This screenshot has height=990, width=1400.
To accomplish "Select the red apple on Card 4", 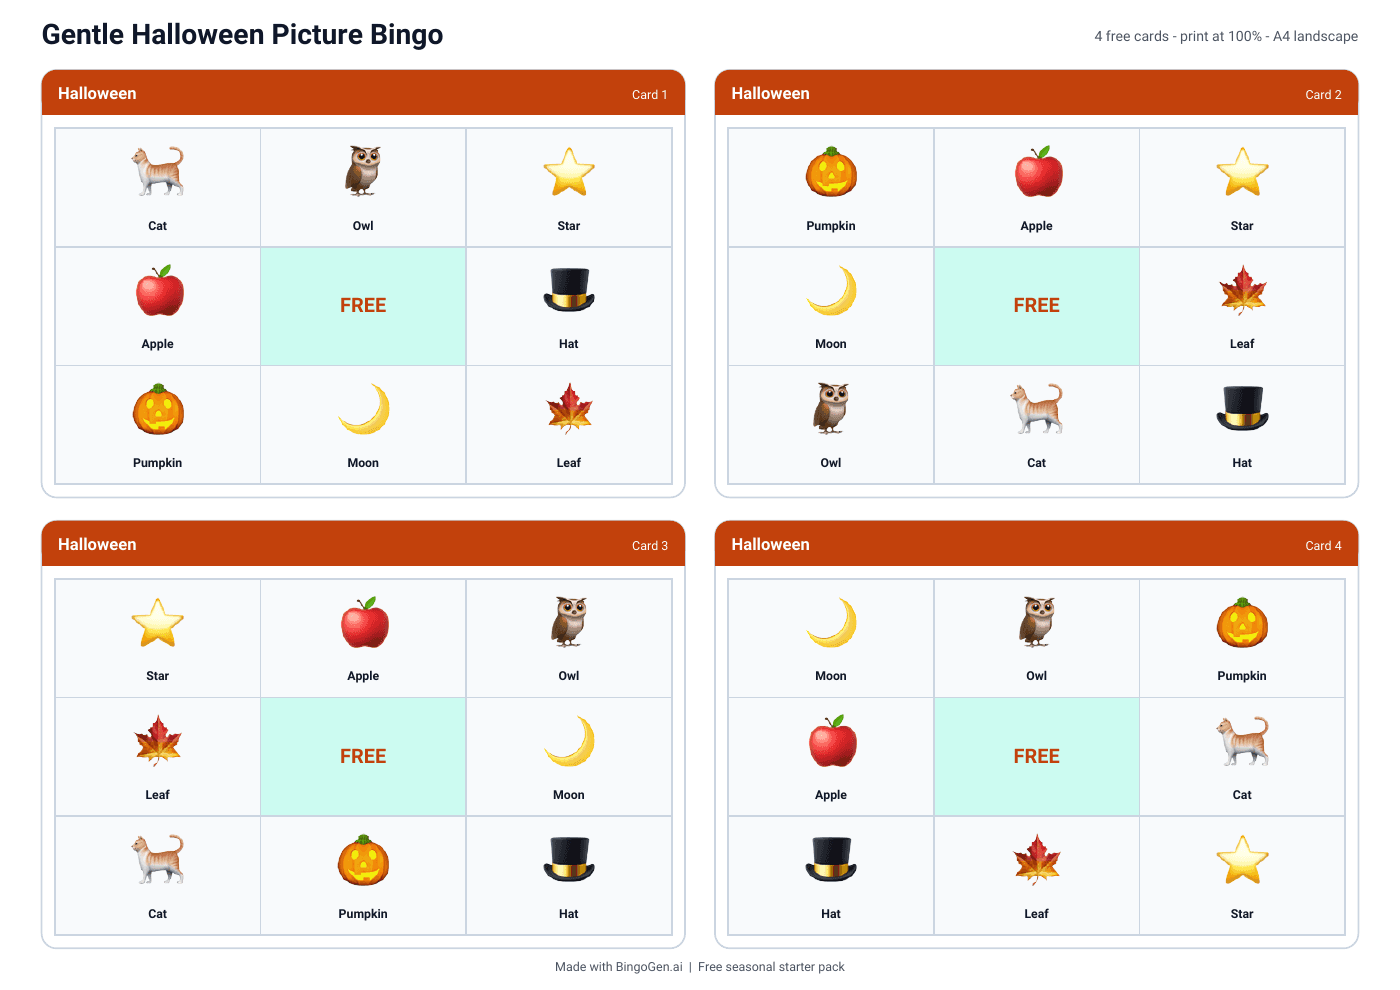I will coord(831,741).
